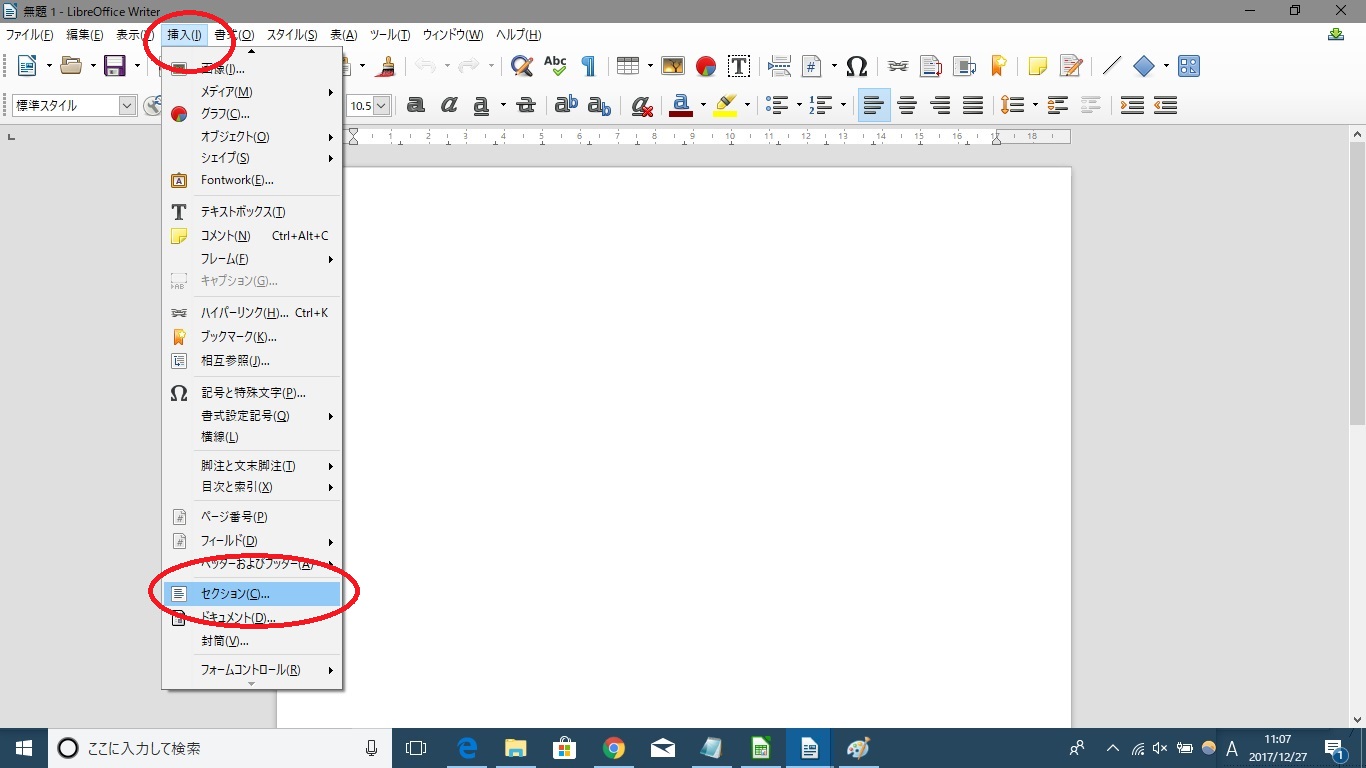This screenshot has width=1366, height=768.
Task: Click the Insert text box toolbar icon
Action: [x=739, y=66]
